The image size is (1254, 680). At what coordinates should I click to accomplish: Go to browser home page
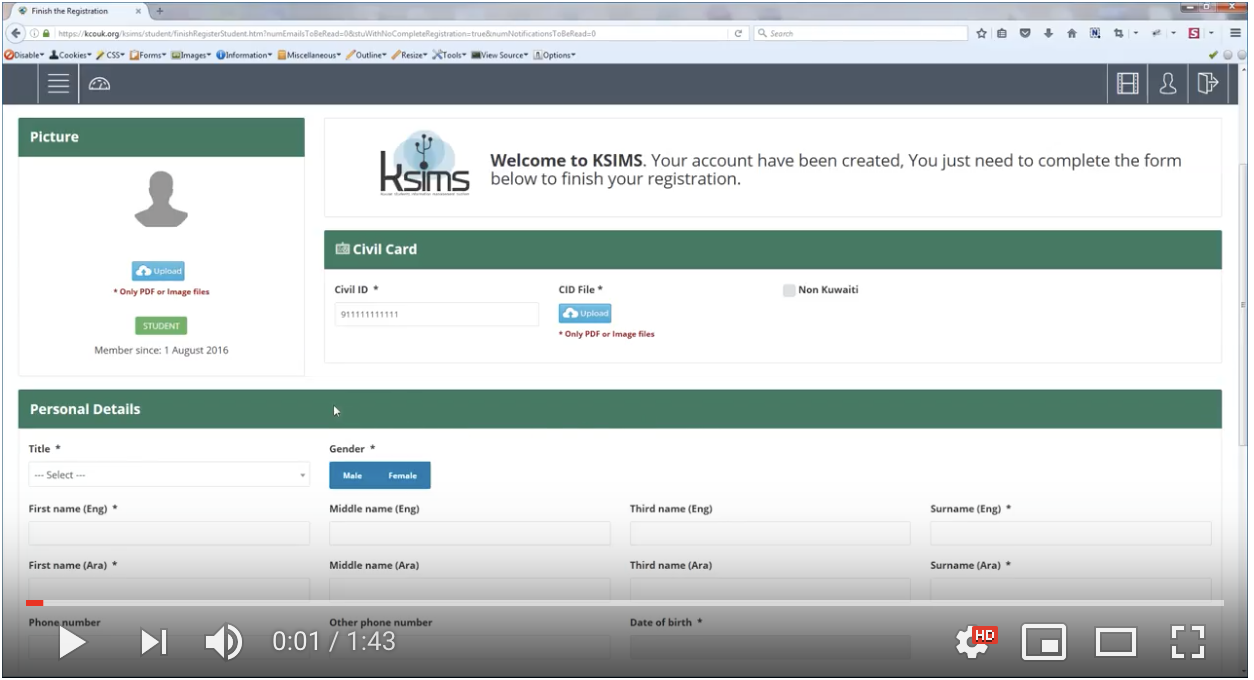[x=1072, y=33]
